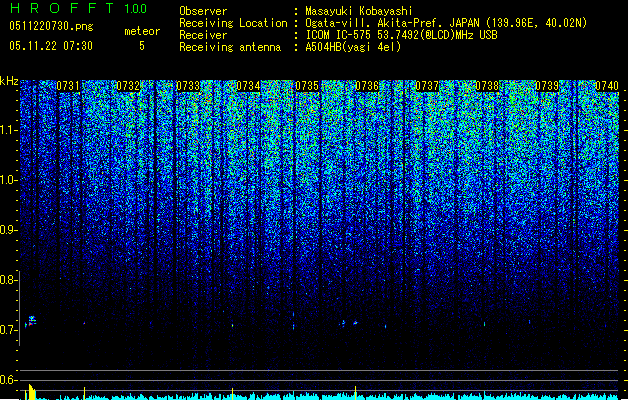The height and width of the screenshot is (400, 629).
Task: Click the meteor echo pair before 0736
Action: click(349, 323)
